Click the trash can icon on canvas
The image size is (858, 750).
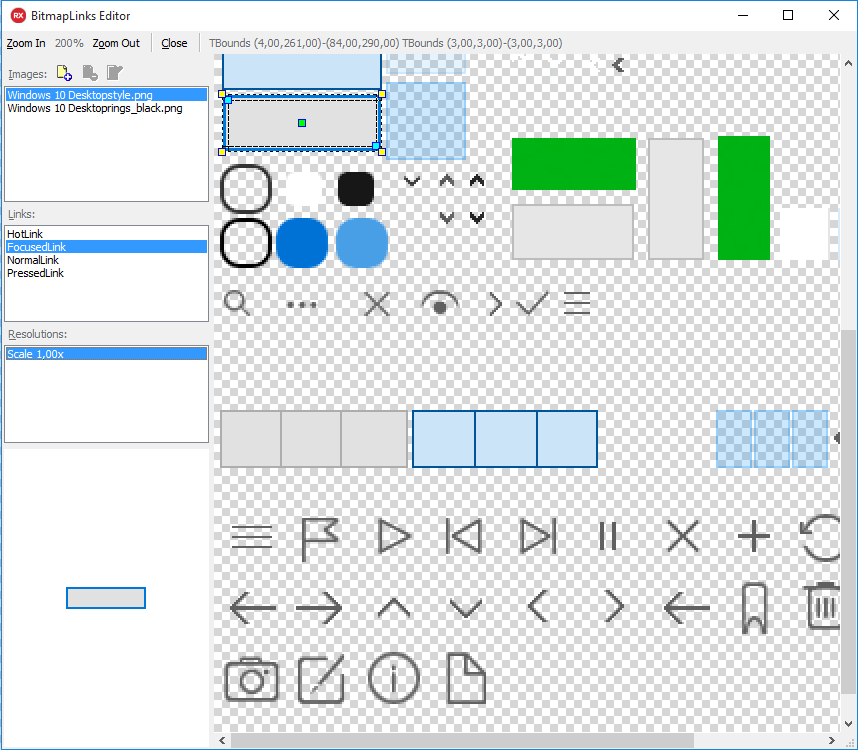click(822, 606)
